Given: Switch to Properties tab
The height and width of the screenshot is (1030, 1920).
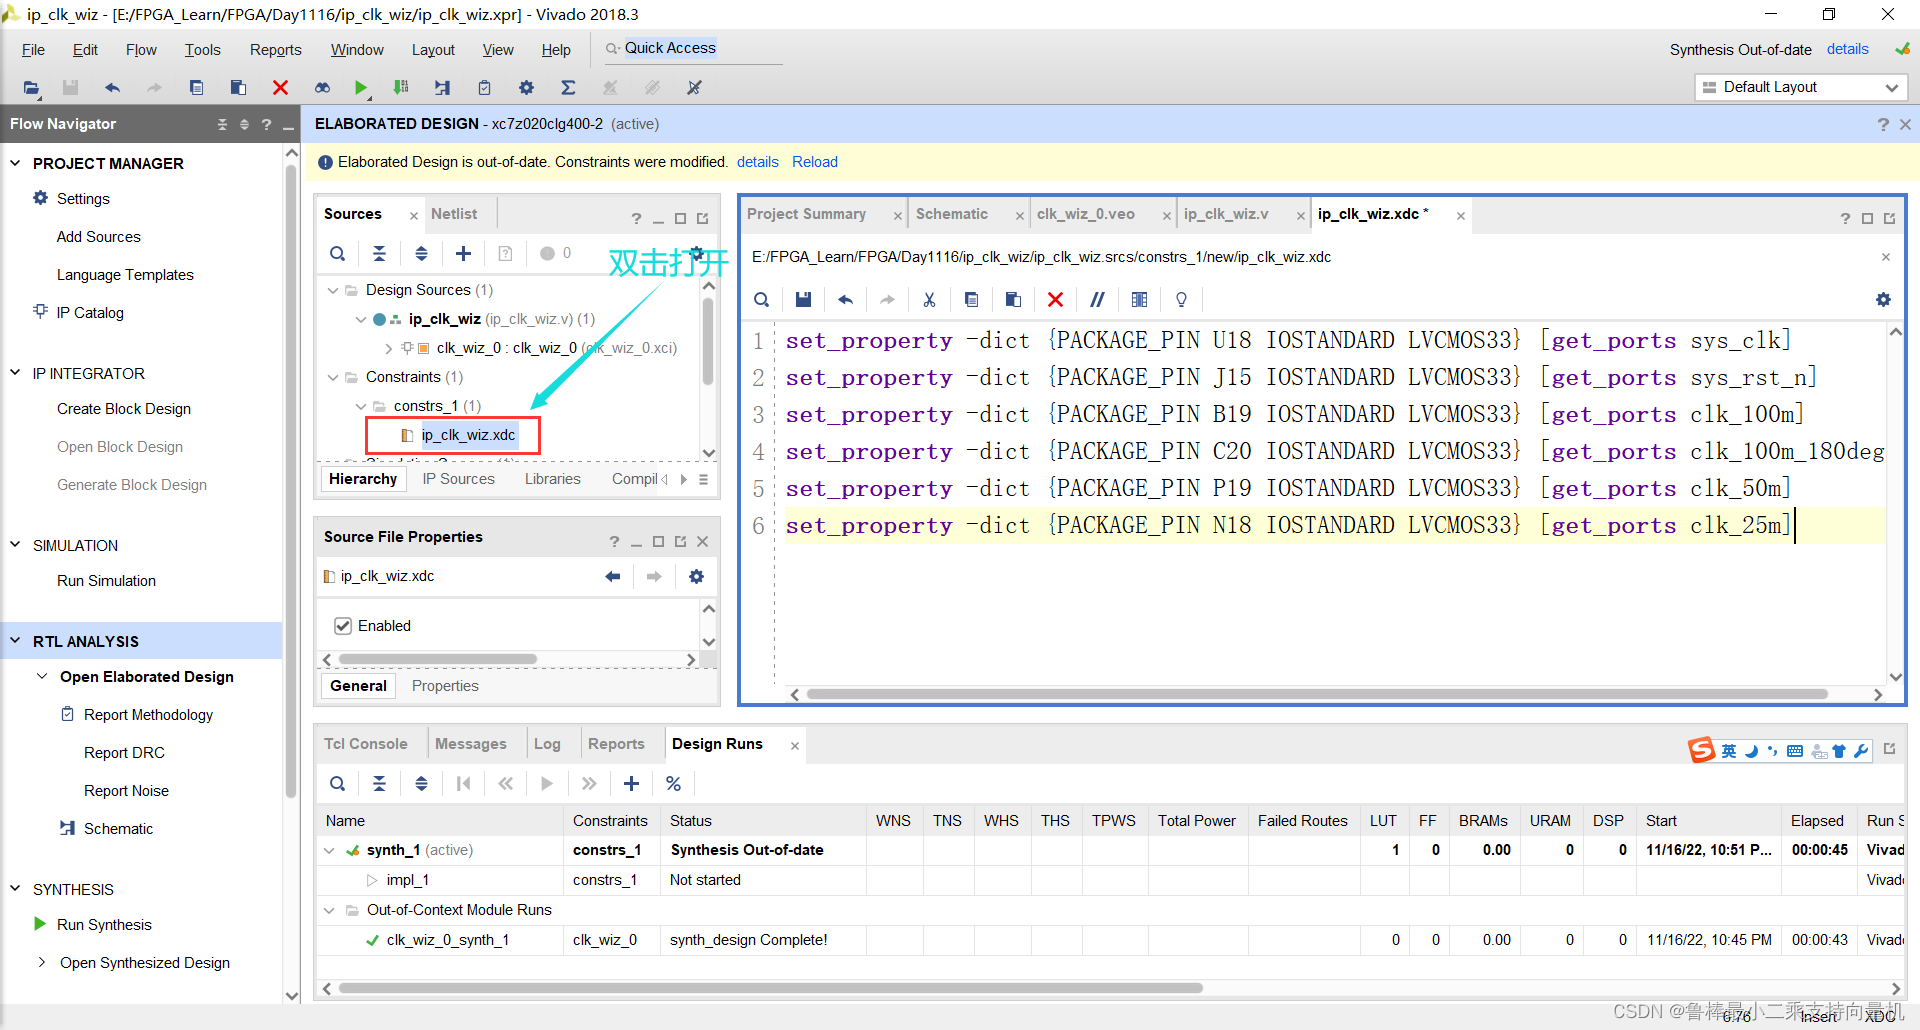Looking at the screenshot, I should click(445, 686).
